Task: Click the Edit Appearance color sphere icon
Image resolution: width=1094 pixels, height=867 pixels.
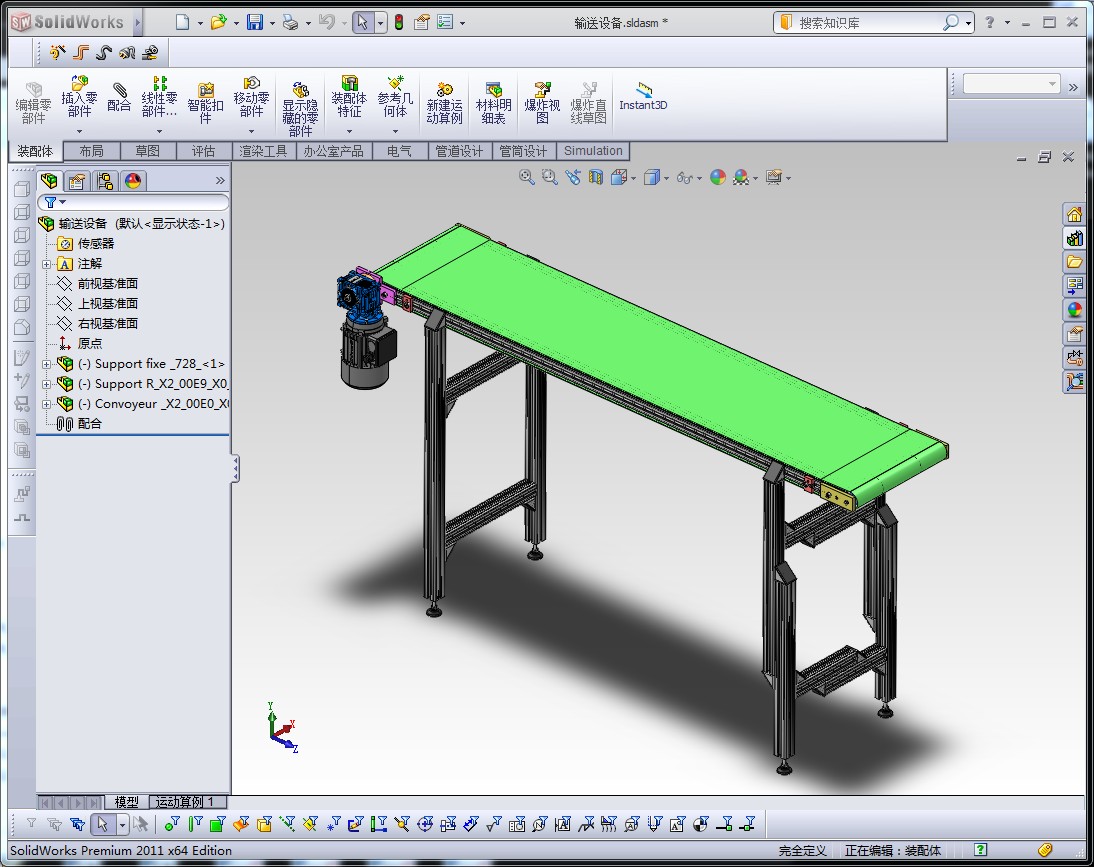Action: point(718,177)
